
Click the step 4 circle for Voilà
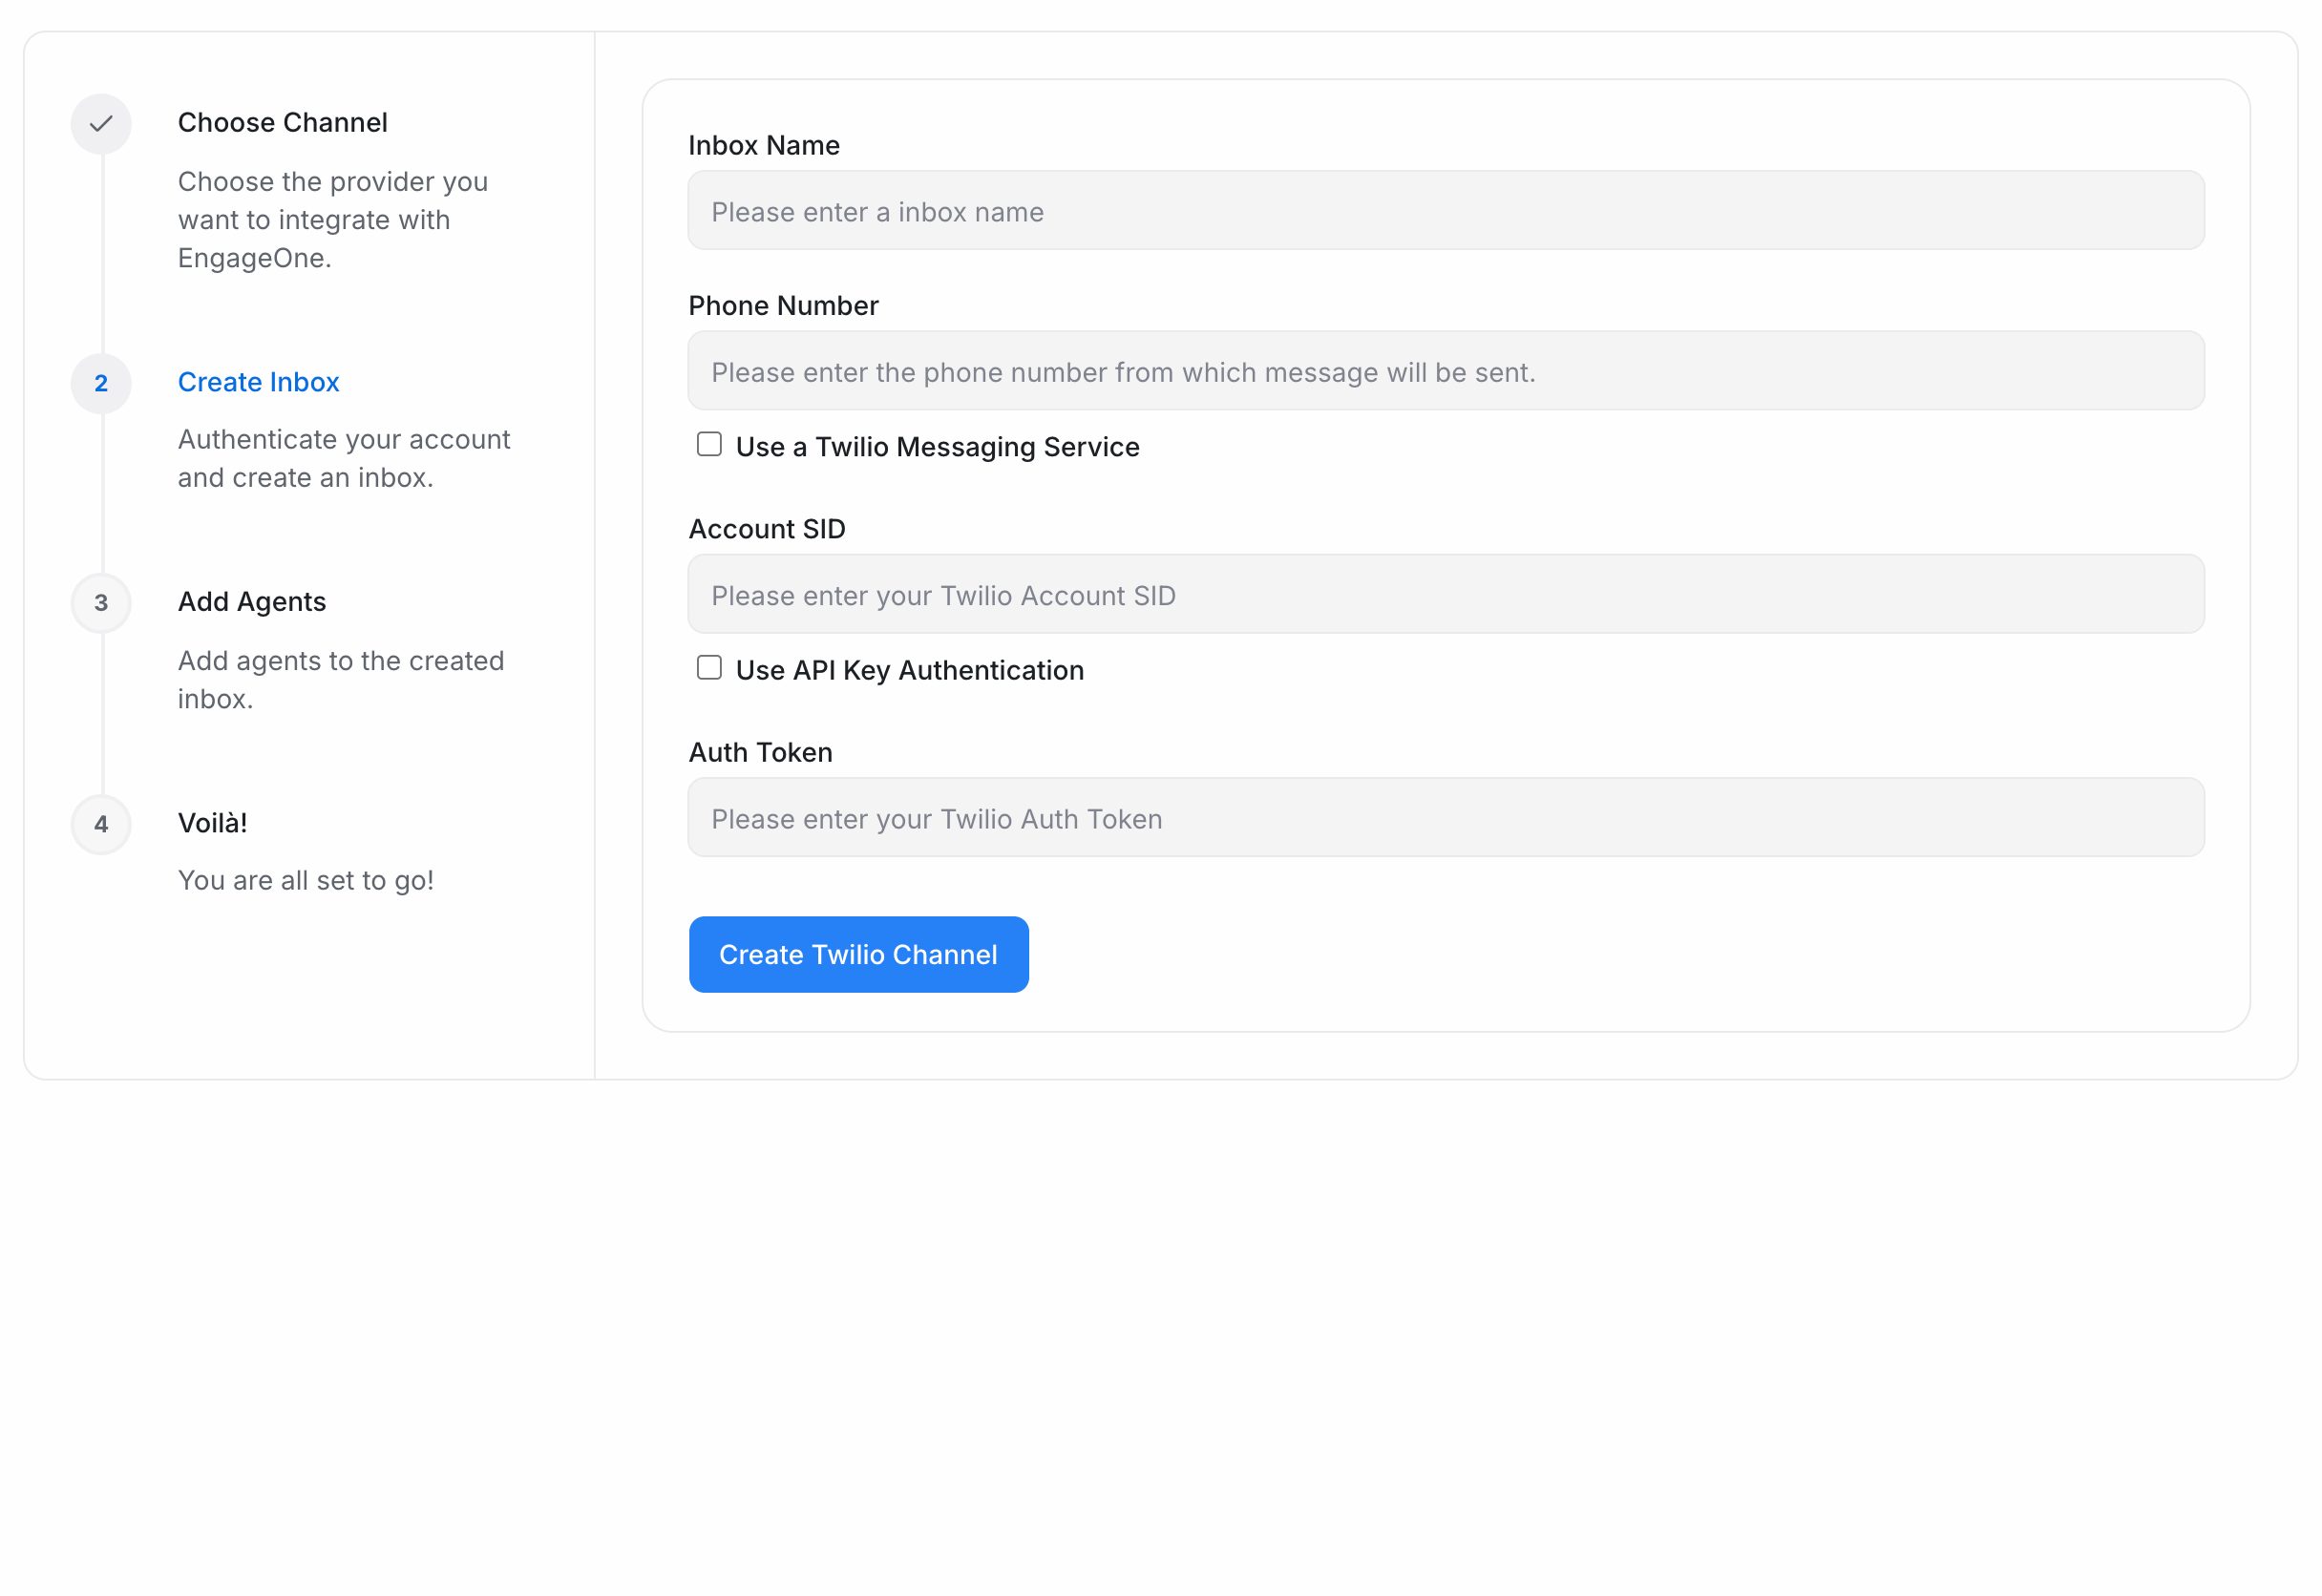coord(101,824)
